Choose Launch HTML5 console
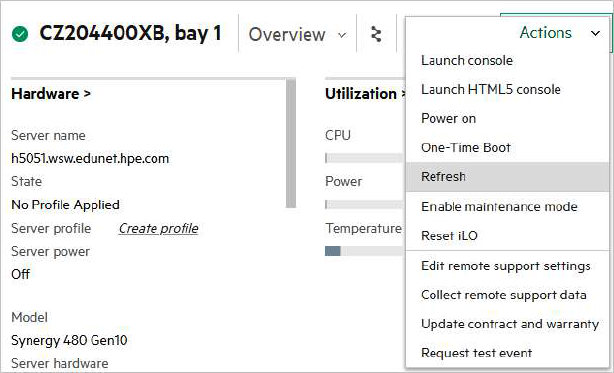Screen dimensions: 614x373 (x=491, y=90)
